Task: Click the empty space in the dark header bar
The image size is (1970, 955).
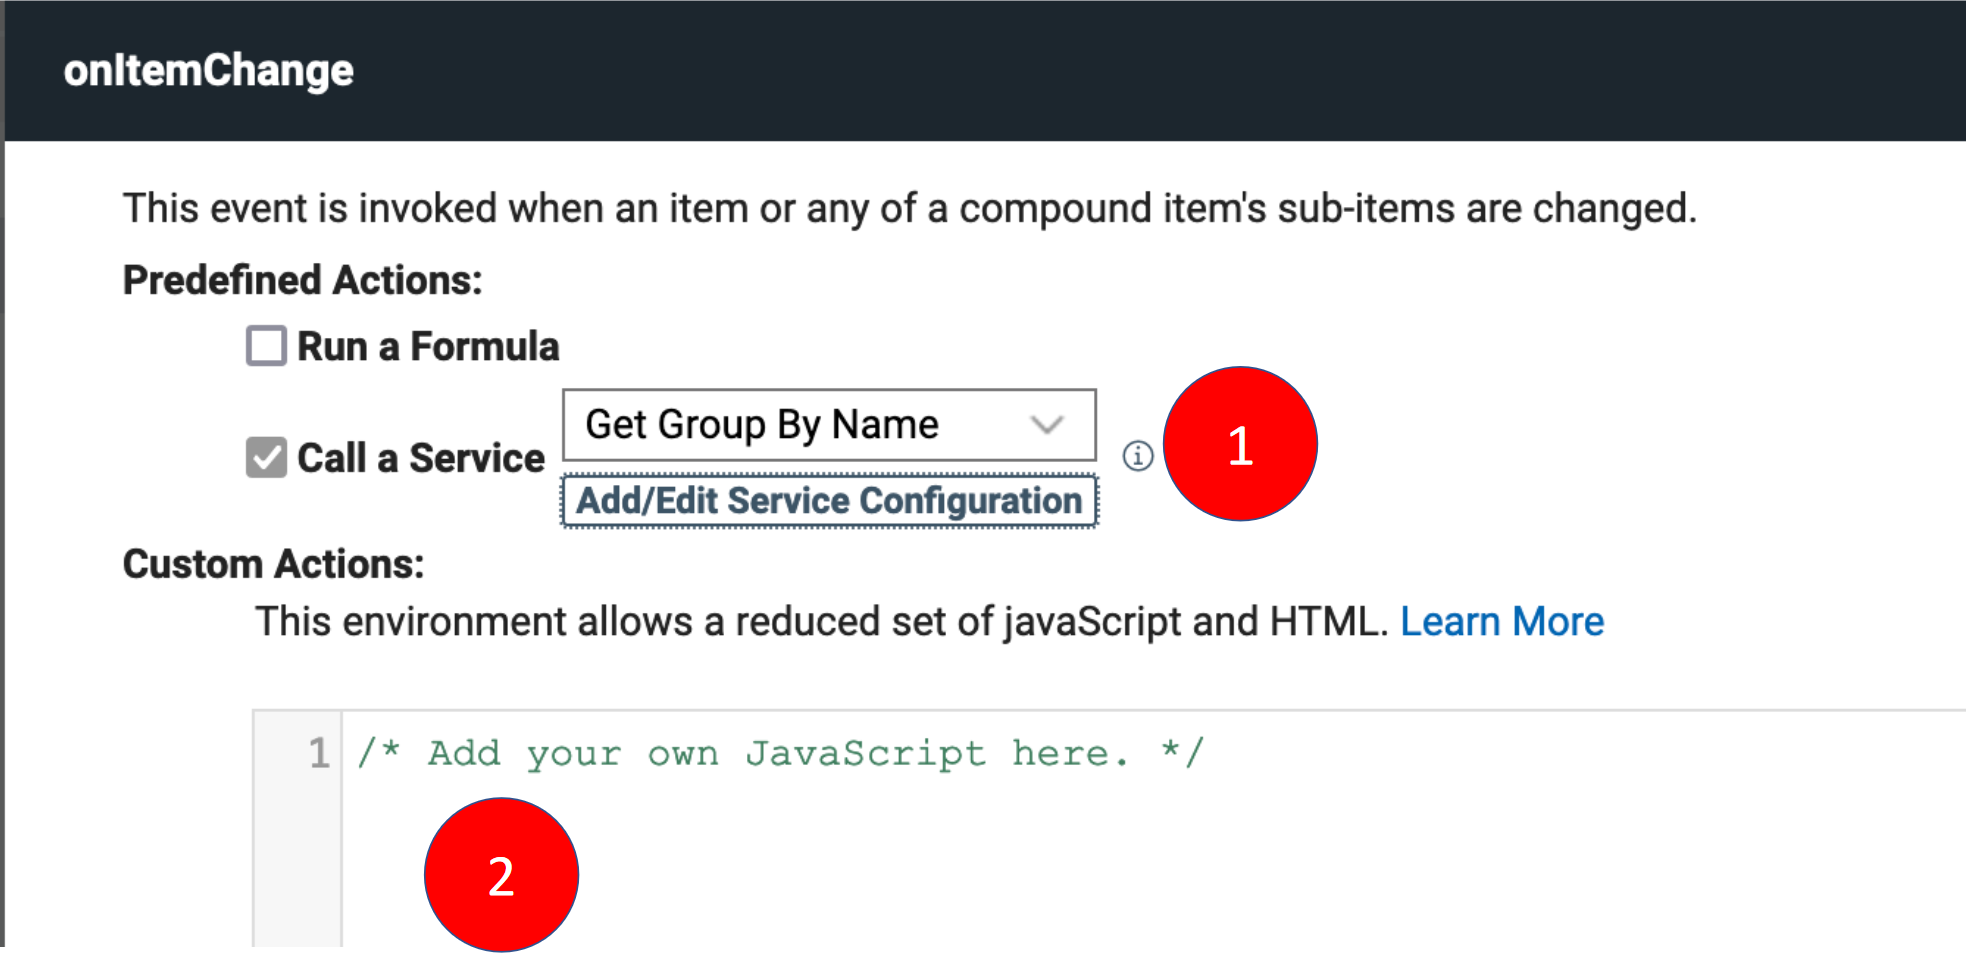Action: [x=1200, y=71]
